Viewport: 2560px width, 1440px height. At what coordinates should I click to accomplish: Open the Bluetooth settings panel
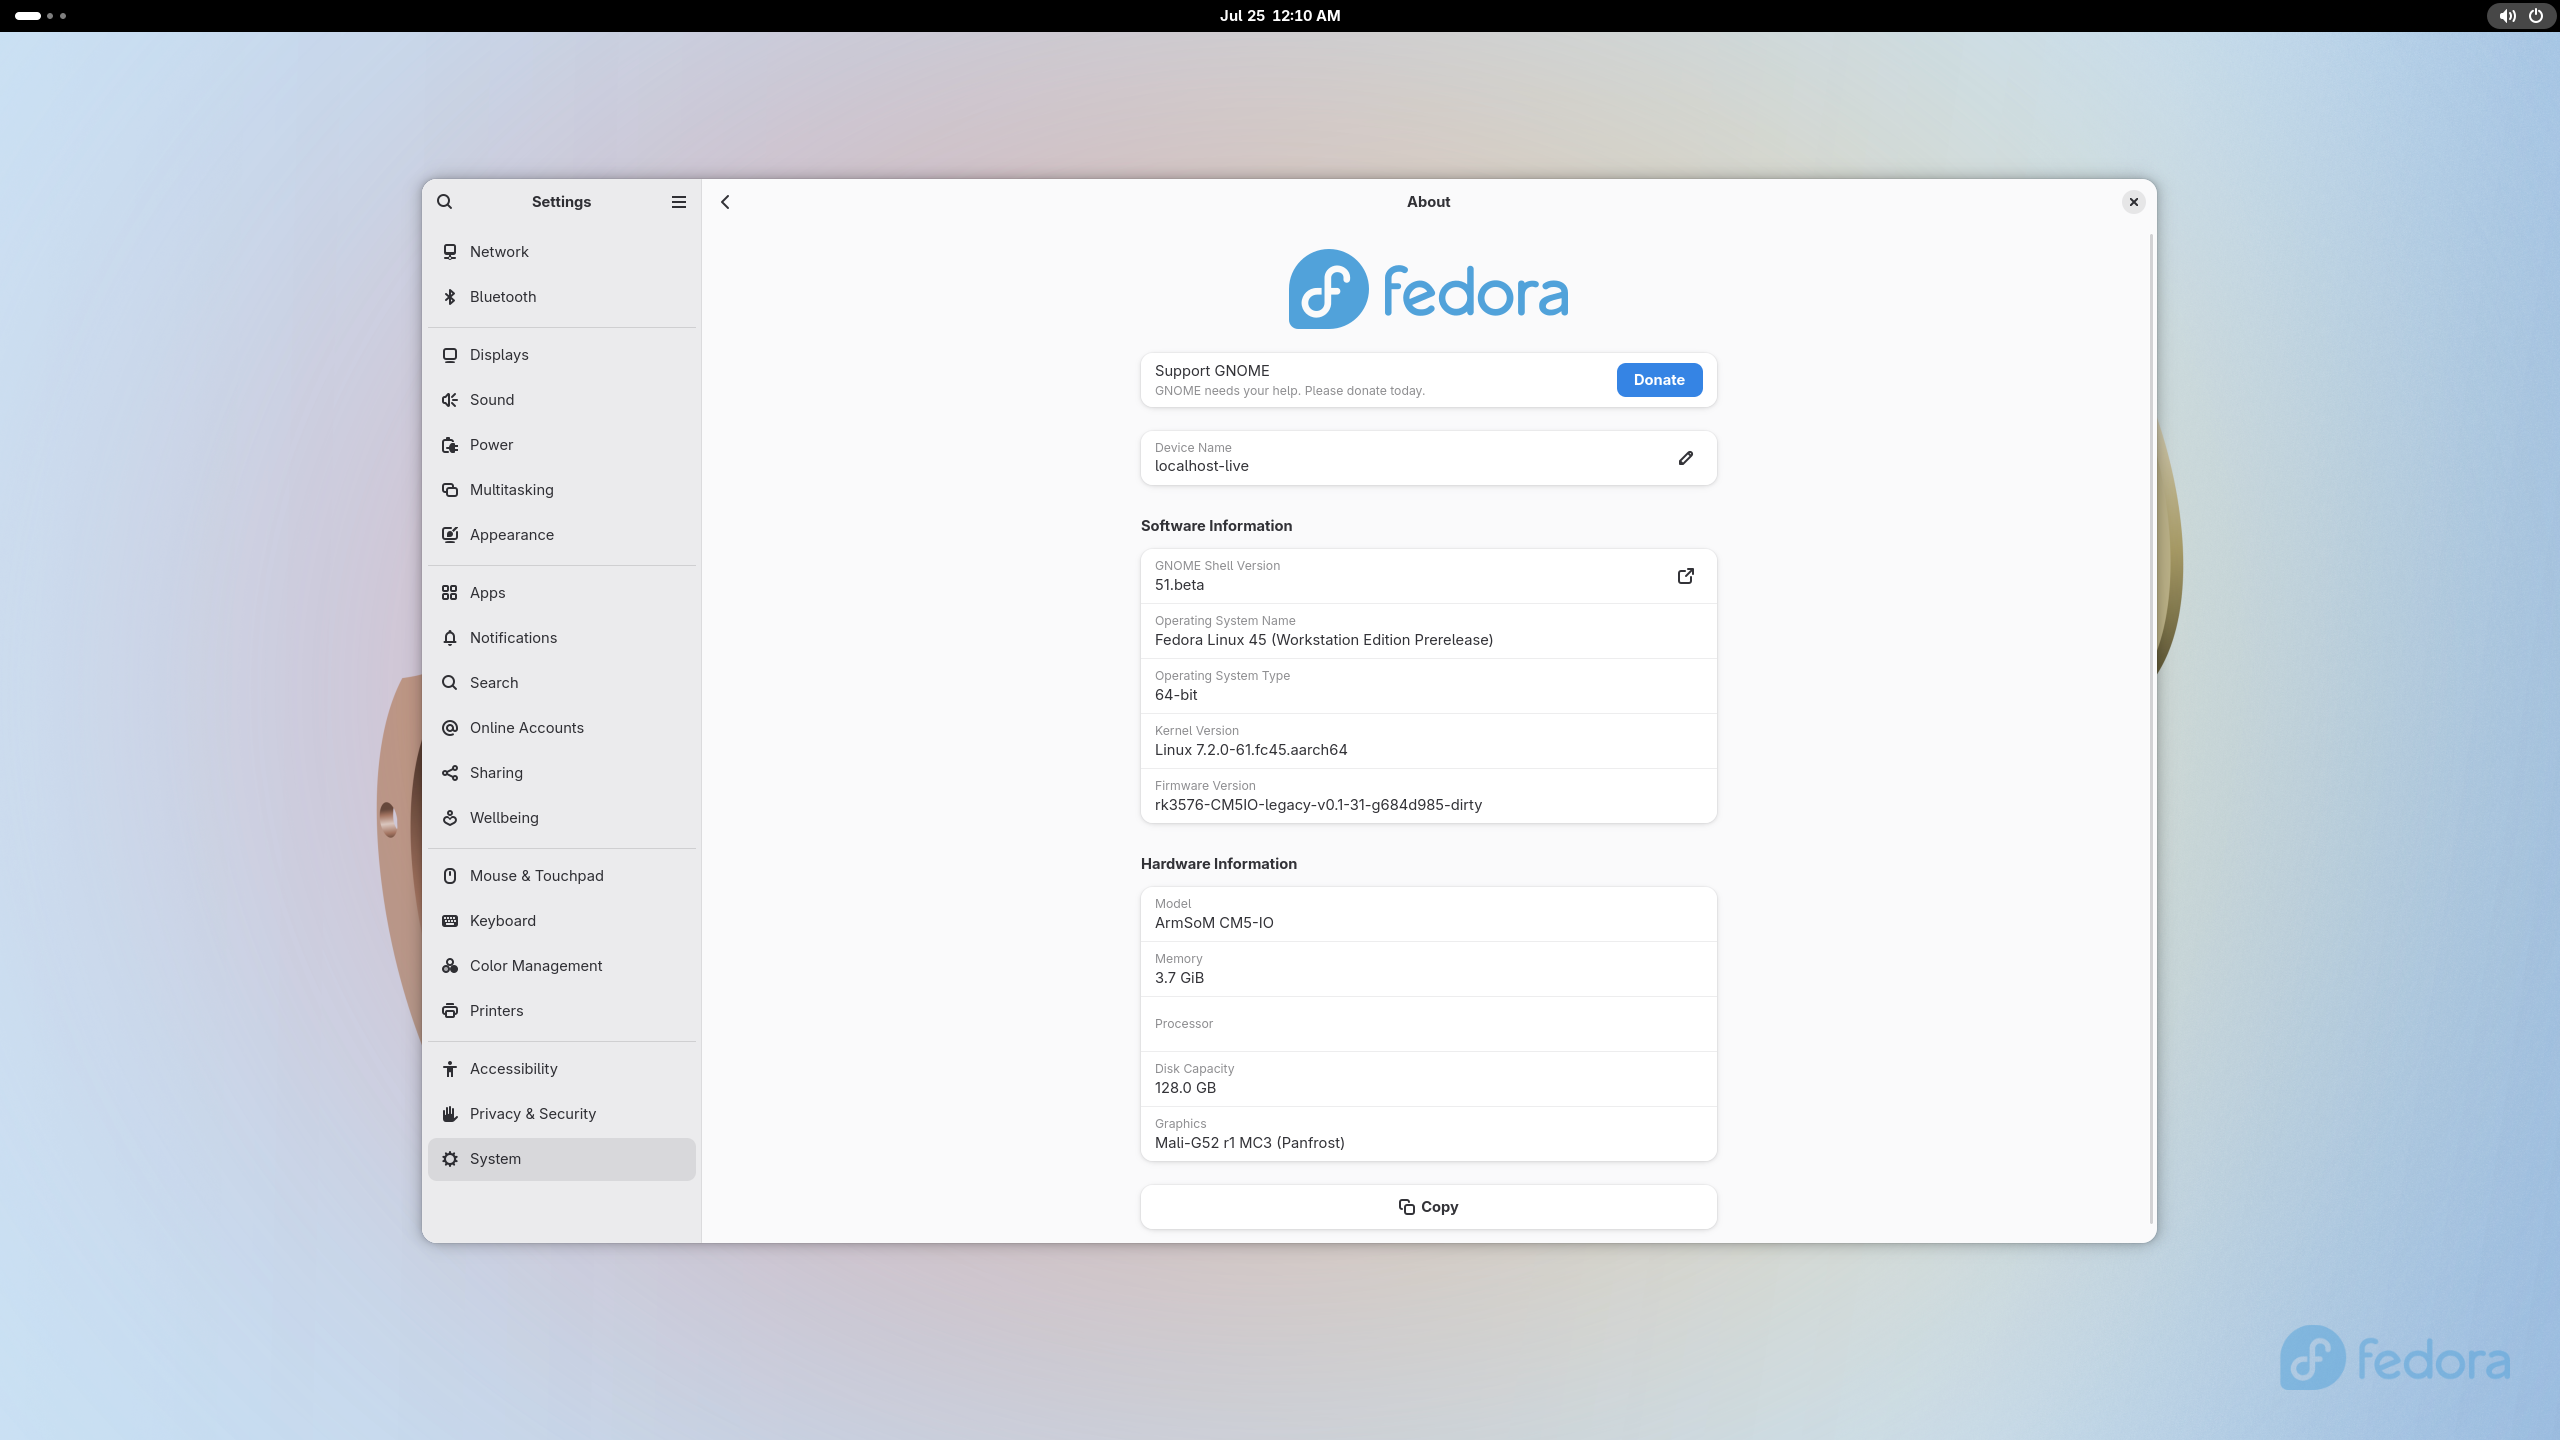[x=562, y=297]
